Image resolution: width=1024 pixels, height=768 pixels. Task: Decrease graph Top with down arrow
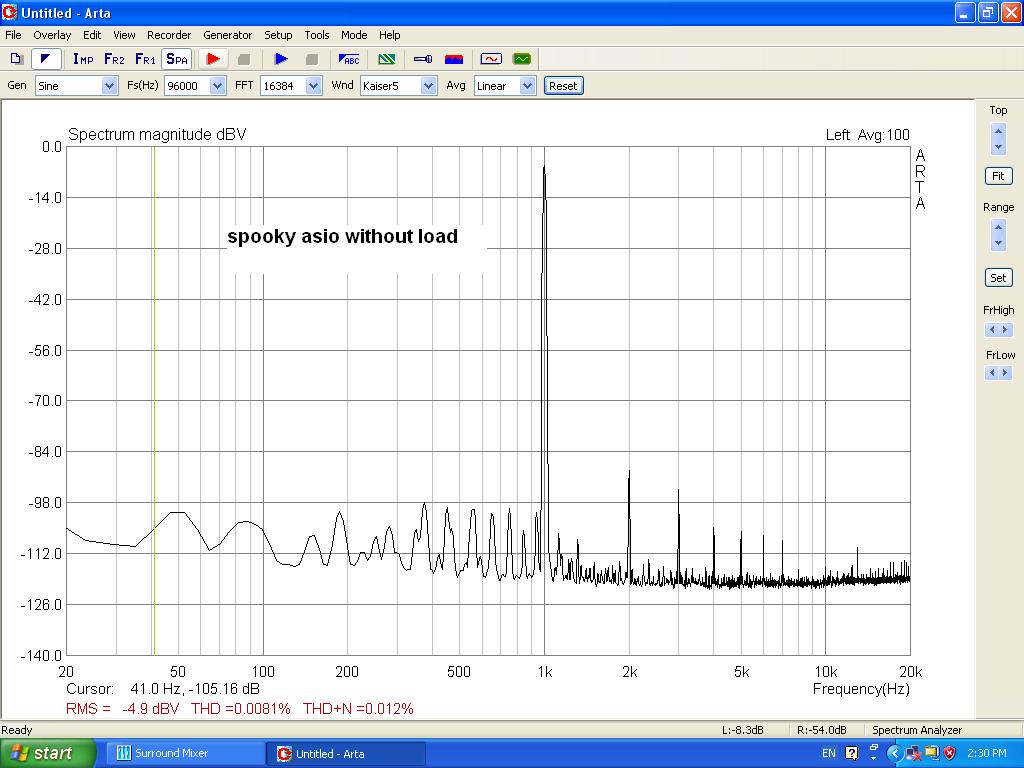pyautogui.click(x=998, y=147)
